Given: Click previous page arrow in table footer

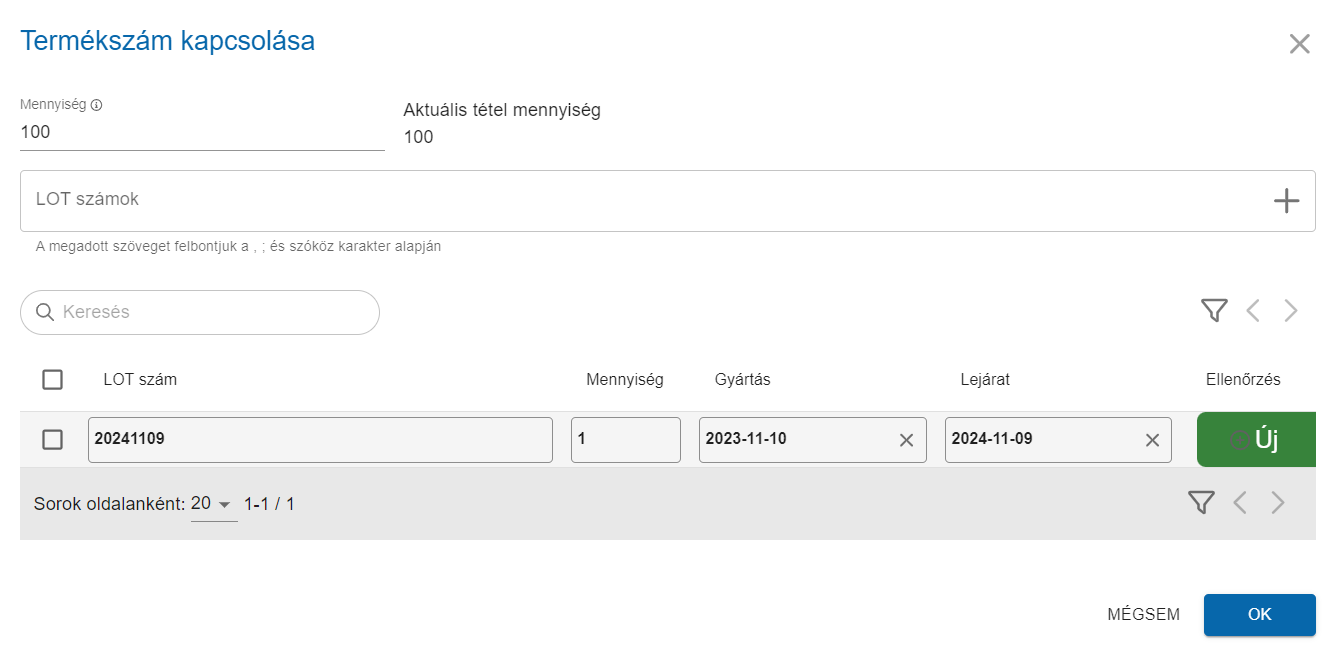Looking at the screenshot, I should pyautogui.click(x=1240, y=503).
